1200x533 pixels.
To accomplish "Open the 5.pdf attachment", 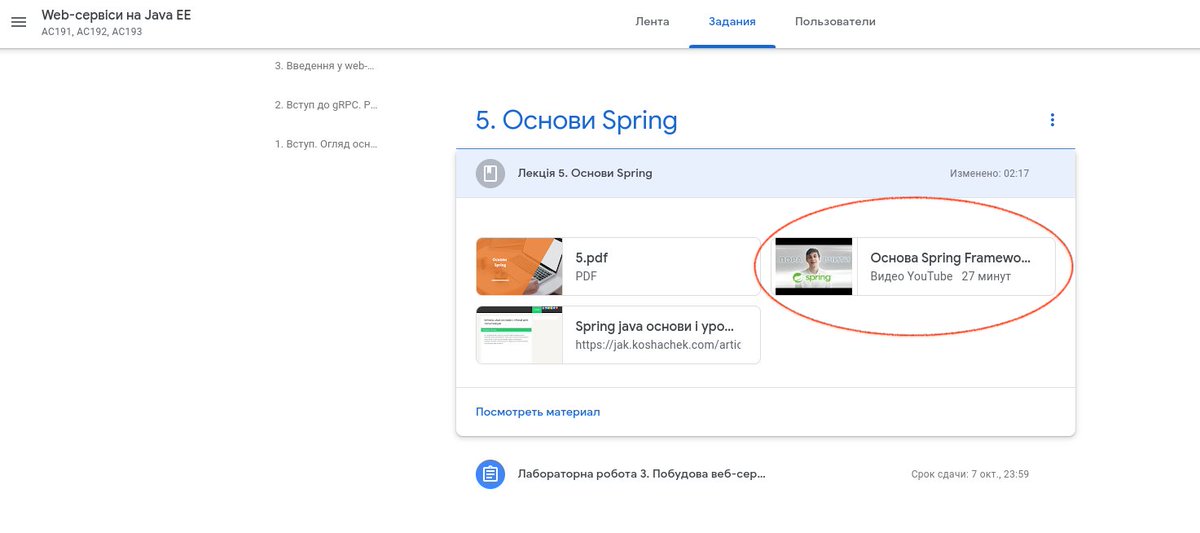I will (x=618, y=266).
